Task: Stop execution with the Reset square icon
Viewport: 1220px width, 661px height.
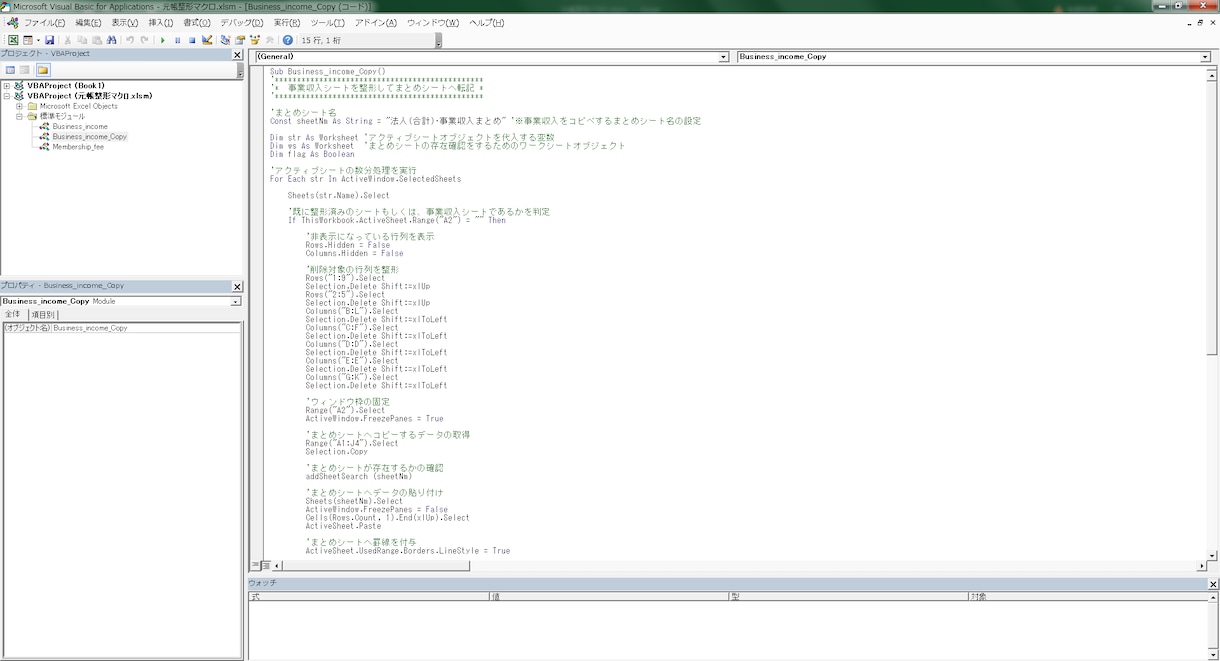Action: 192,40
